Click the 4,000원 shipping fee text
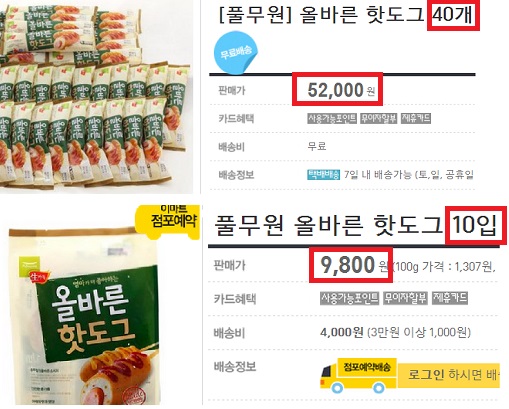The height and width of the screenshot is (409, 509). pyautogui.click(x=341, y=332)
